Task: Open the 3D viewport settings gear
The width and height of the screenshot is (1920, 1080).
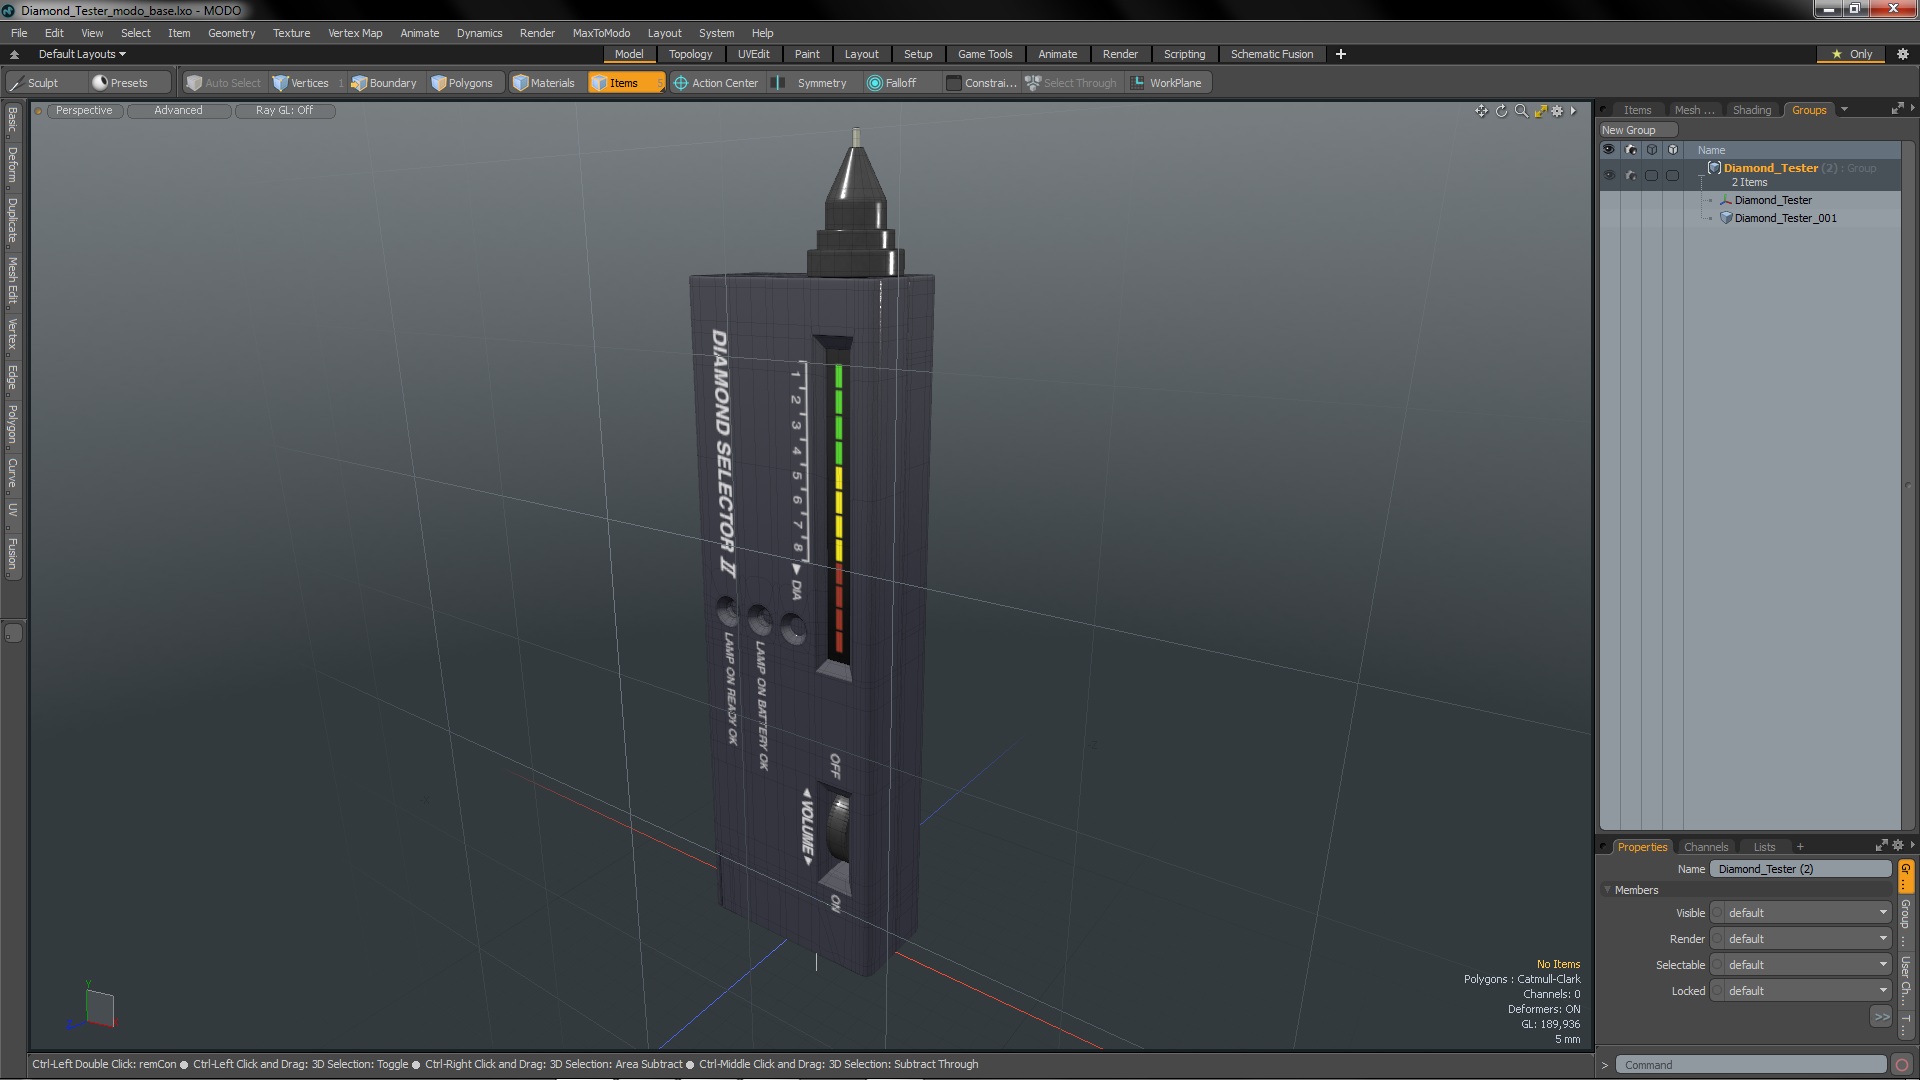Action: [1557, 111]
